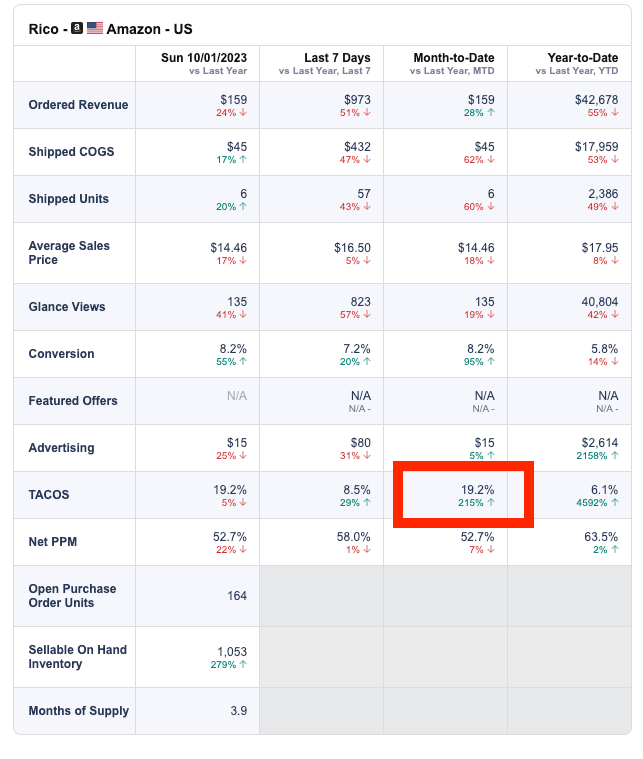
Task: Click the 164 Open Purchase Order Units value
Action: 236,595
